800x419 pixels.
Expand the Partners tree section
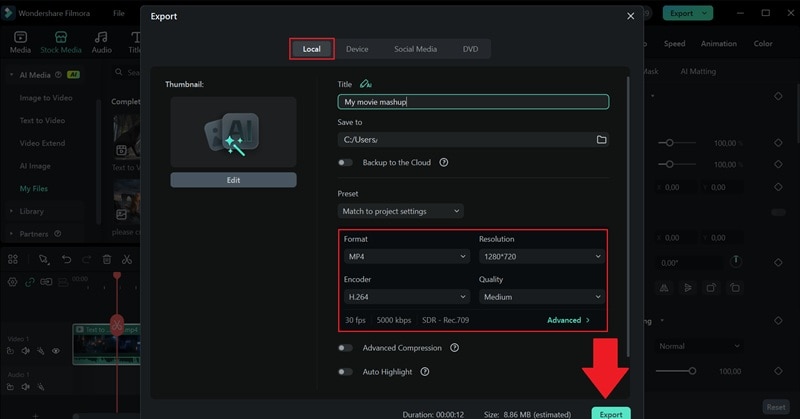click(x=11, y=234)
